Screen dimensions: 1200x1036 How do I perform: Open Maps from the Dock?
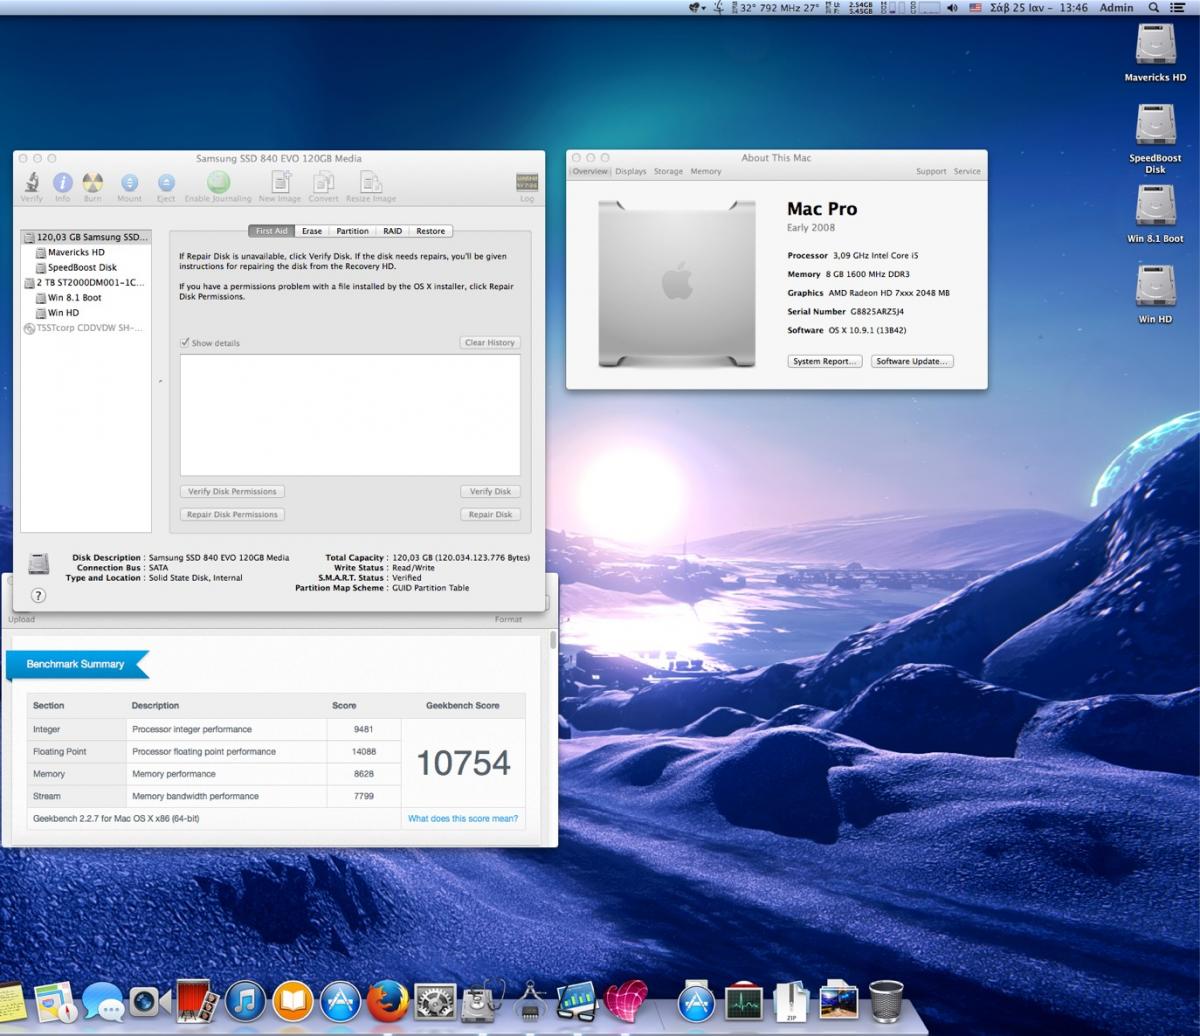[55, 1001]
